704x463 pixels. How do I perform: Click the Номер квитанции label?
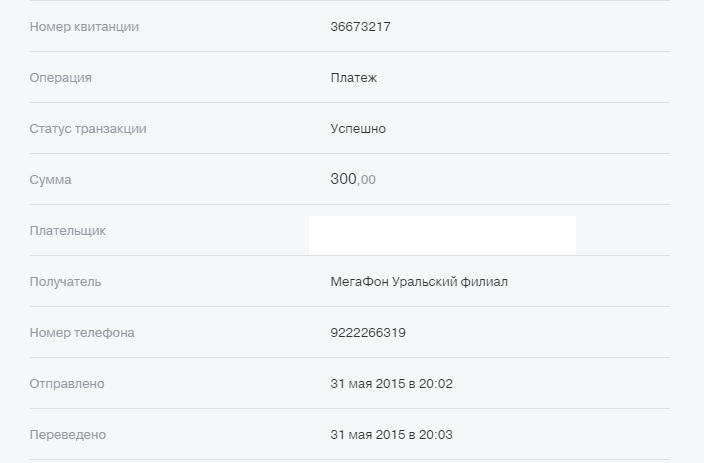[x=84, y=26]
